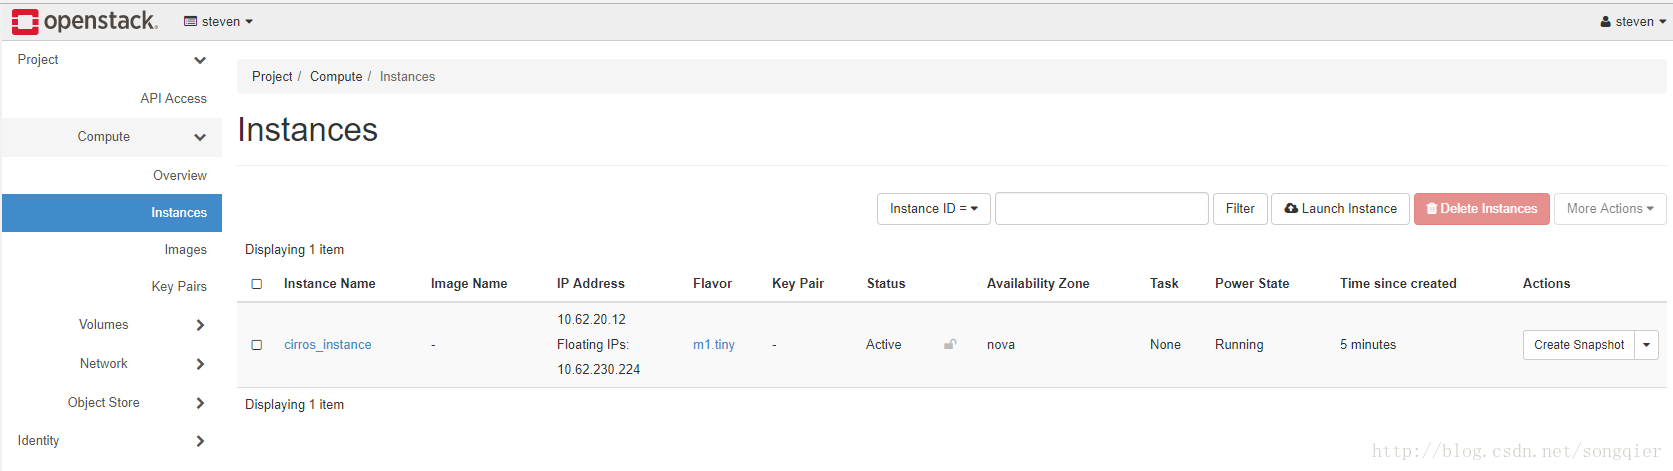
Task: Click the m1.tiny flavor link
Action: click(714, 345)
